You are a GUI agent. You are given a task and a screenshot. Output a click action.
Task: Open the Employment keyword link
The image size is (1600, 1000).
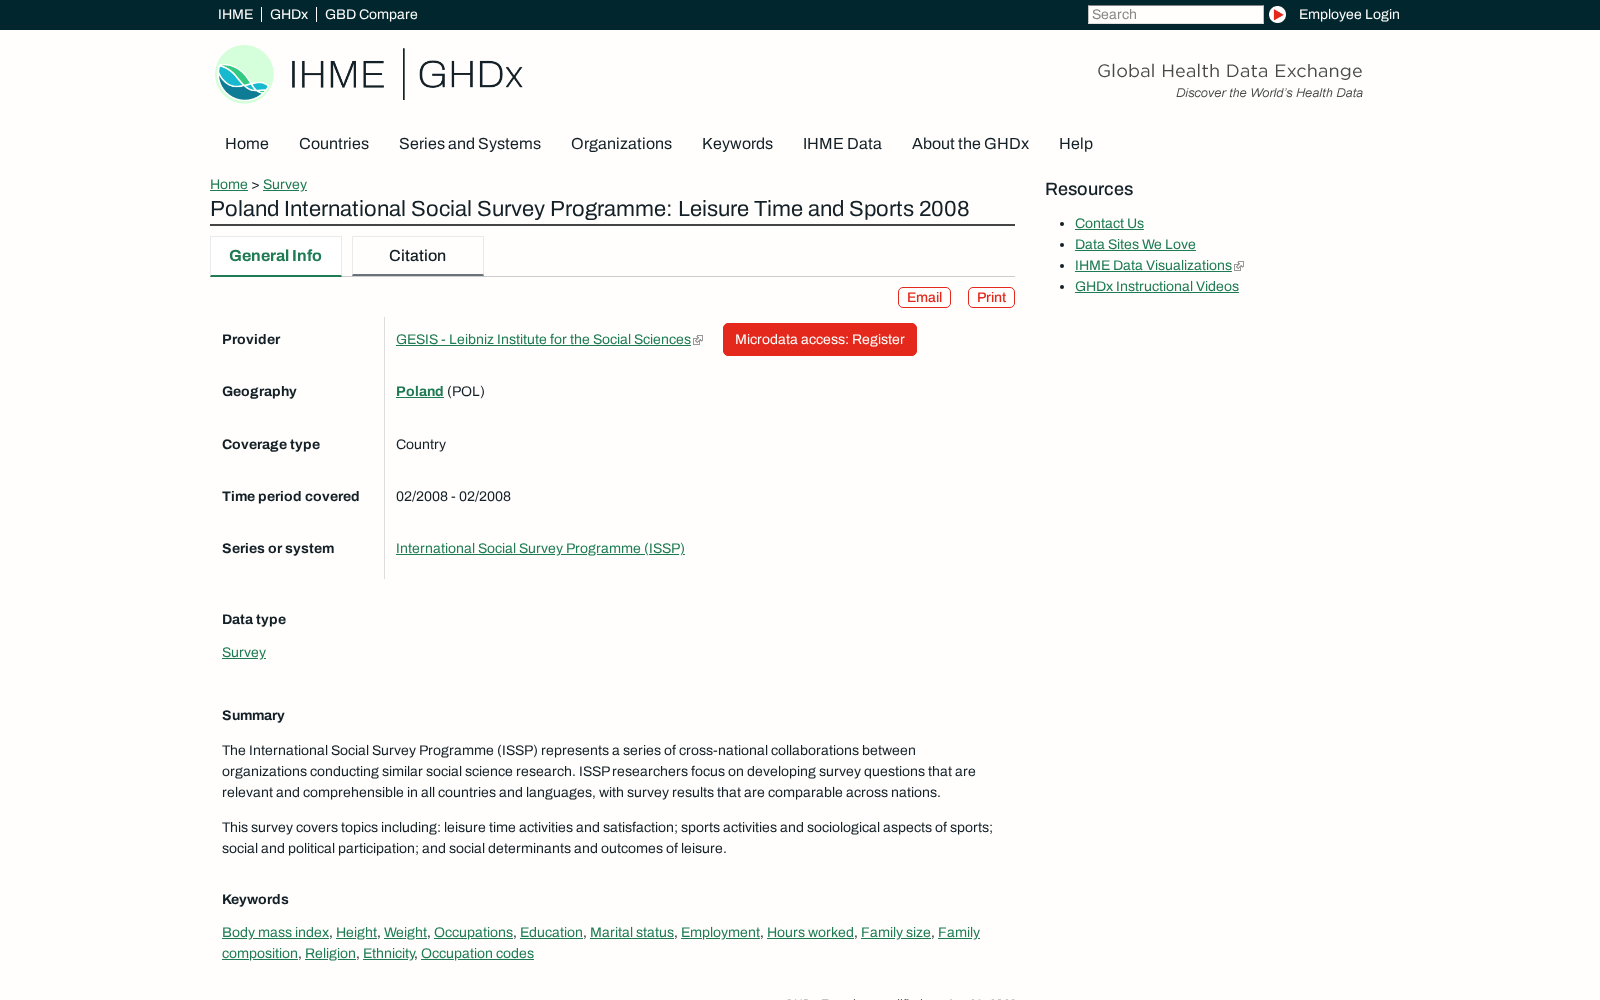pyautogui.click(x=720, y=933)
